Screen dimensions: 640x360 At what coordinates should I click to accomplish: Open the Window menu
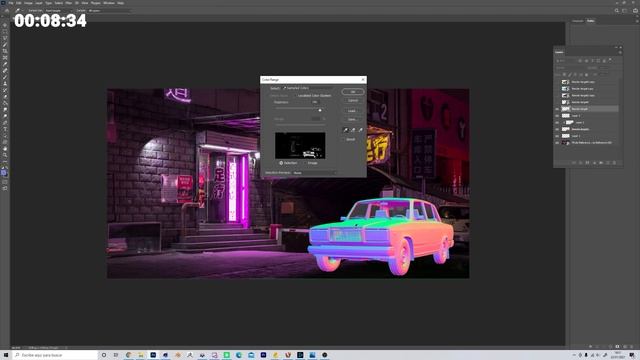coord(109,3)
